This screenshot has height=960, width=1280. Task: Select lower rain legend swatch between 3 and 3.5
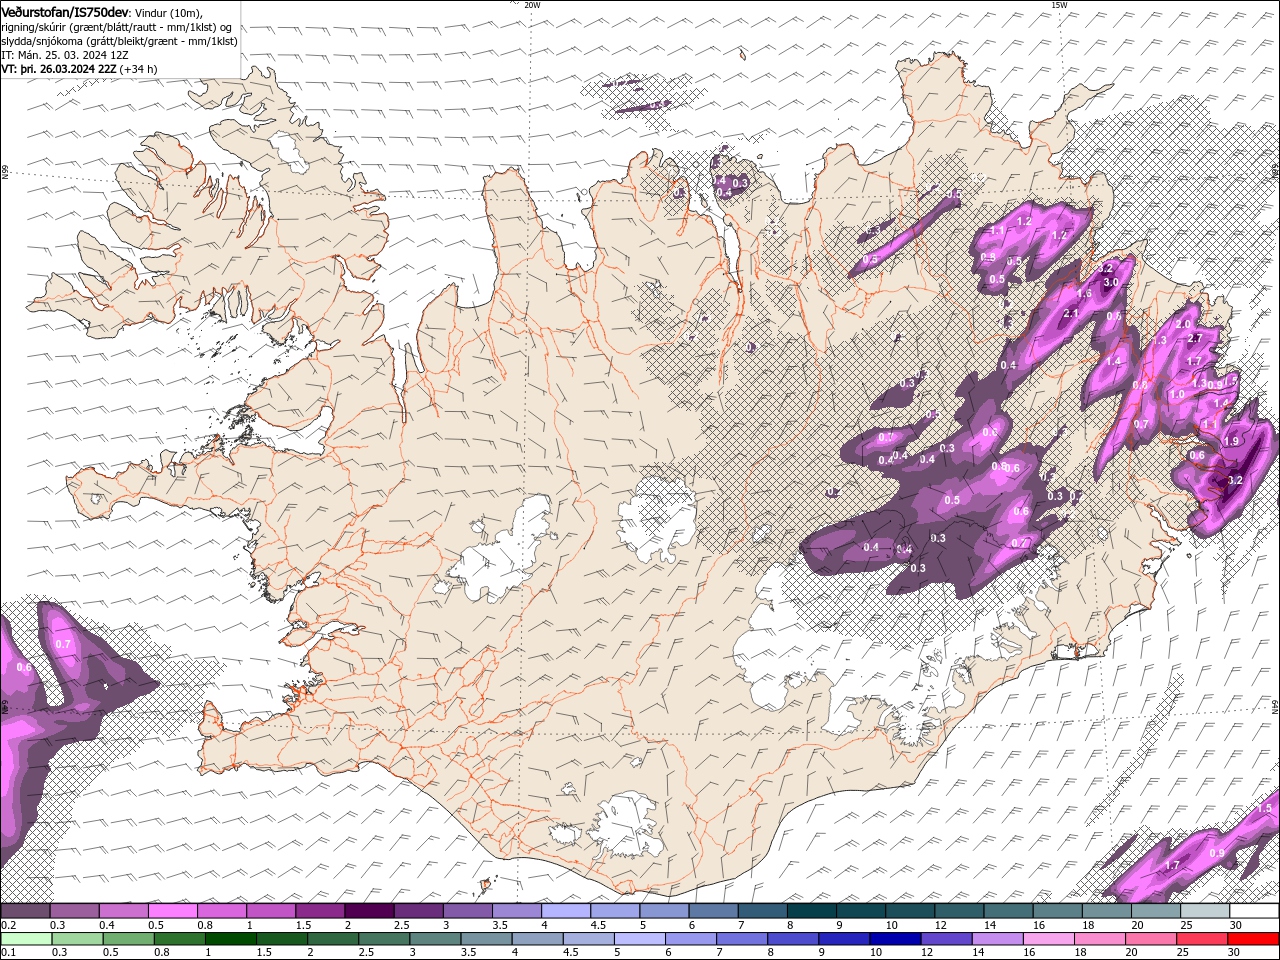coord(435,939)
